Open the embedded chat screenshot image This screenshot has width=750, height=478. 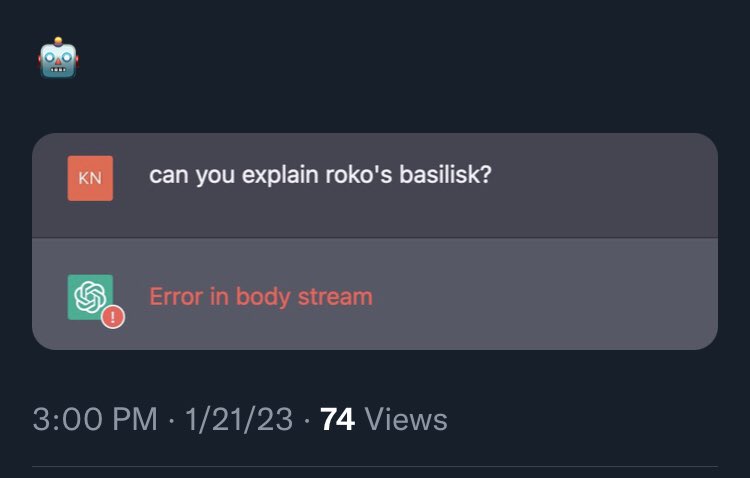375,241
